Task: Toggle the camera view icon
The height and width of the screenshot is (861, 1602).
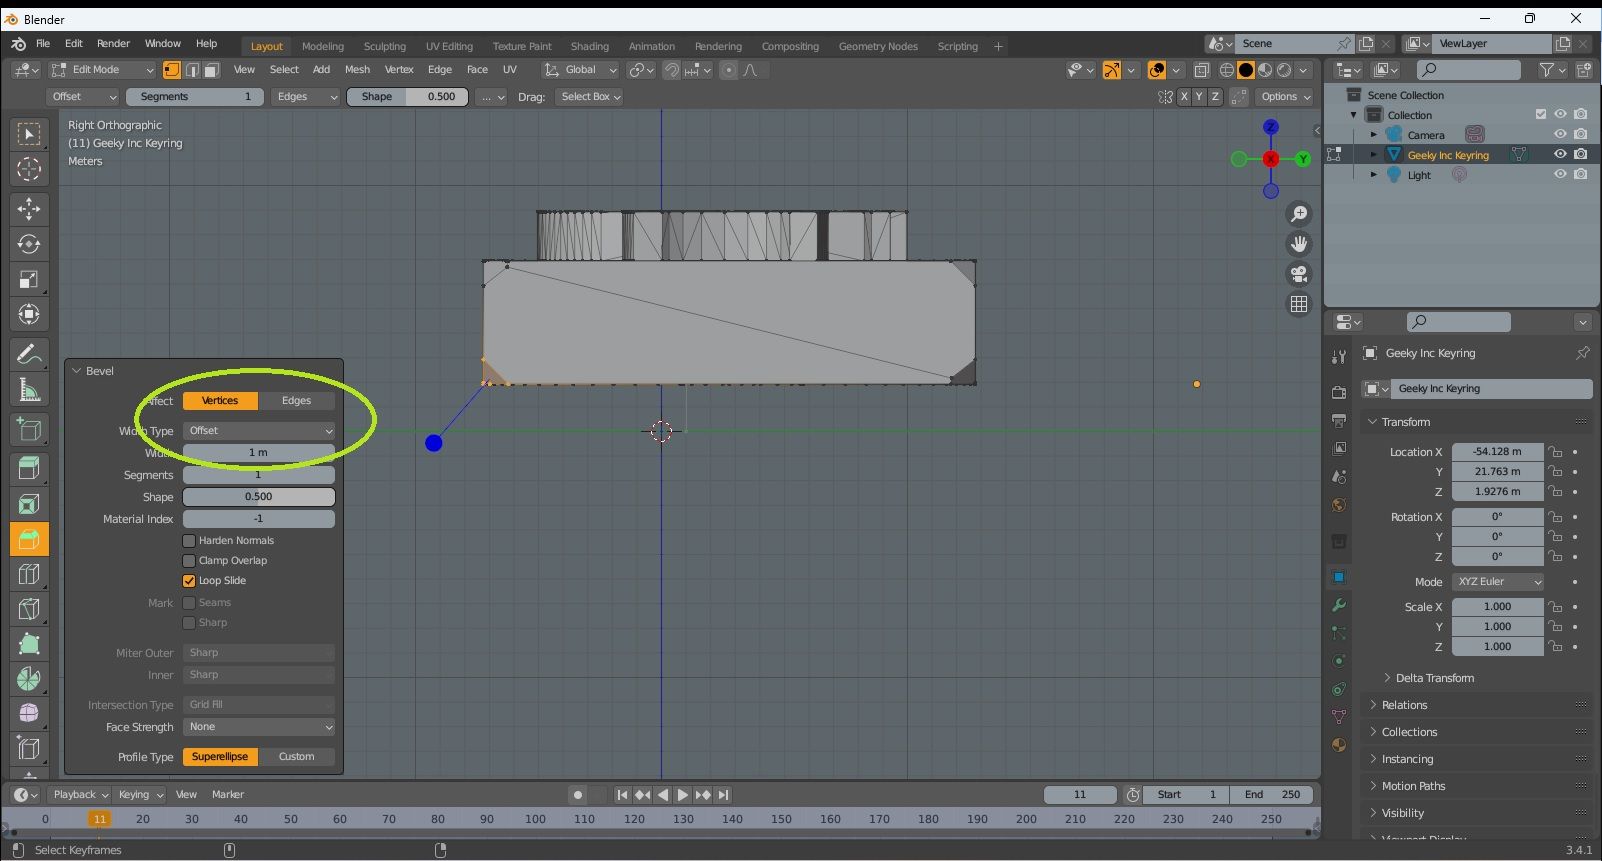Action: pyautogui.click(x=1299, y=274)
